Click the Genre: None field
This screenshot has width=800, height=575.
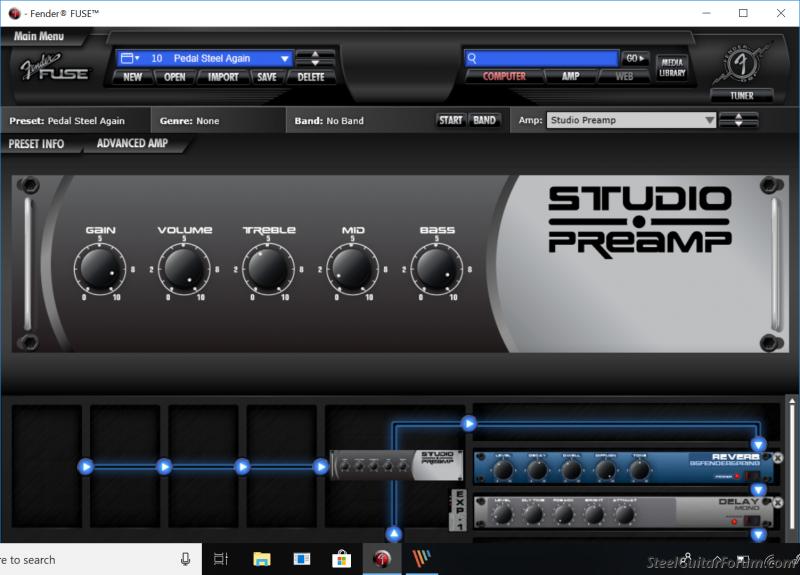[189, 121]
